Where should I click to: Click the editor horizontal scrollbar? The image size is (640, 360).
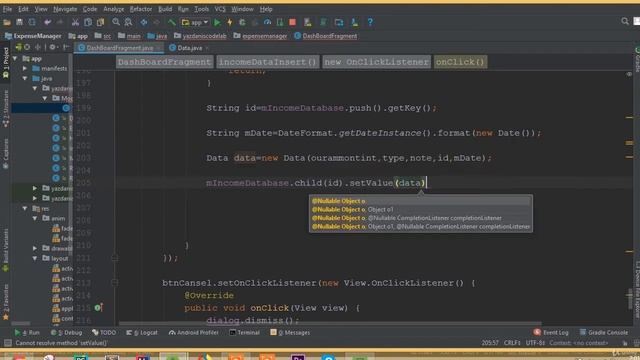329,324
